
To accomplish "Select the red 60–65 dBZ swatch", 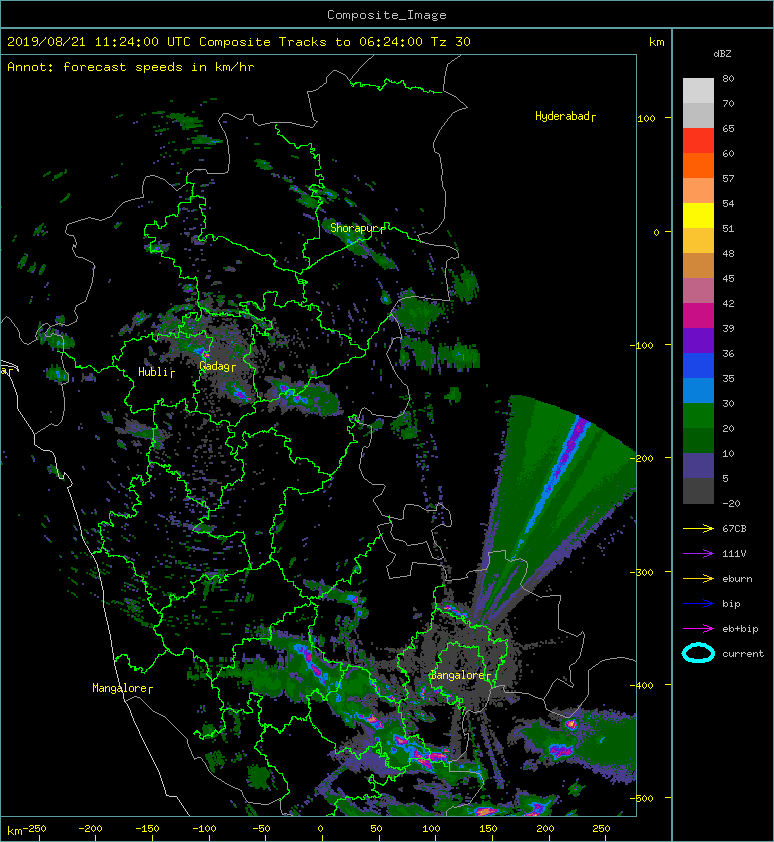I will pos(698,141).
